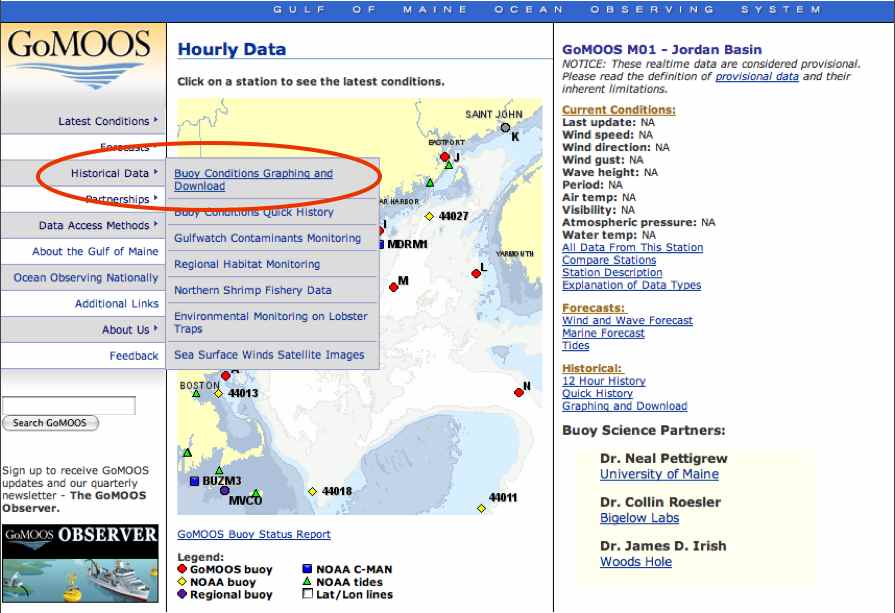Open Quick History in Historical section
This screenshot has width=895, height=613.
tap(597, 393)
